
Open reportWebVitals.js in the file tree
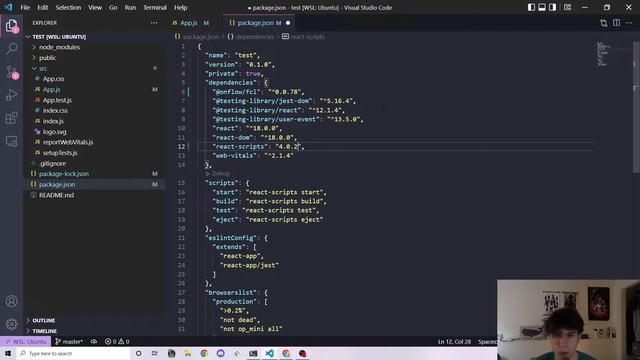pos(68,142)
